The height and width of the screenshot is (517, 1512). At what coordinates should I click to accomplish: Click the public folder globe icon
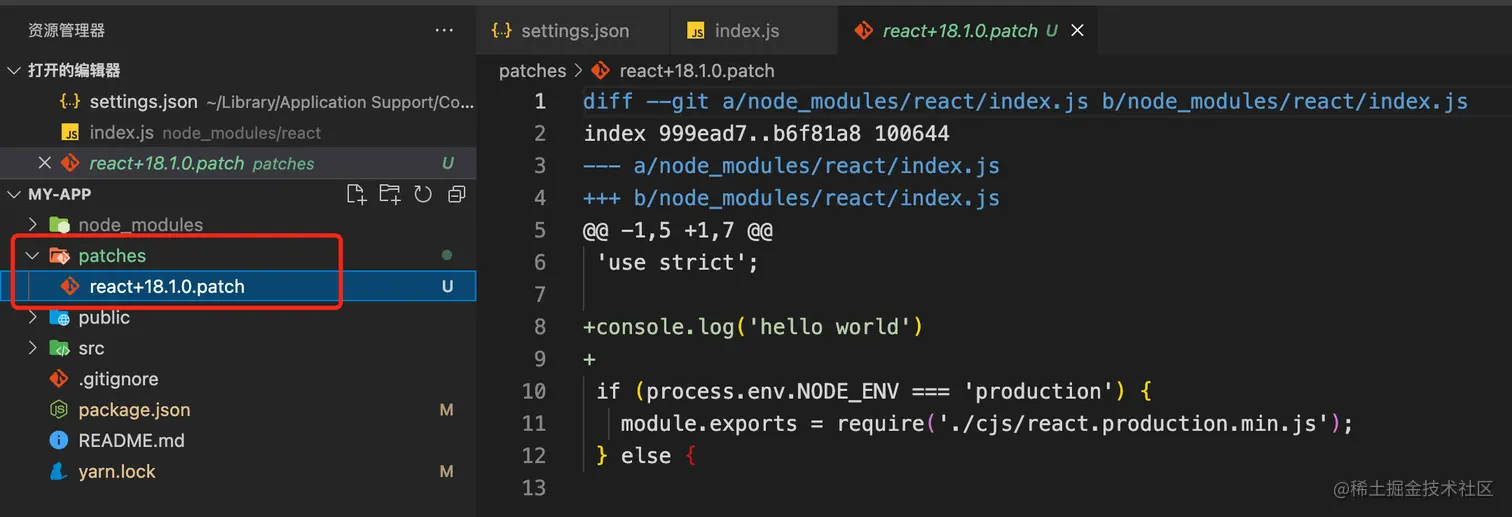coord(60,318)
